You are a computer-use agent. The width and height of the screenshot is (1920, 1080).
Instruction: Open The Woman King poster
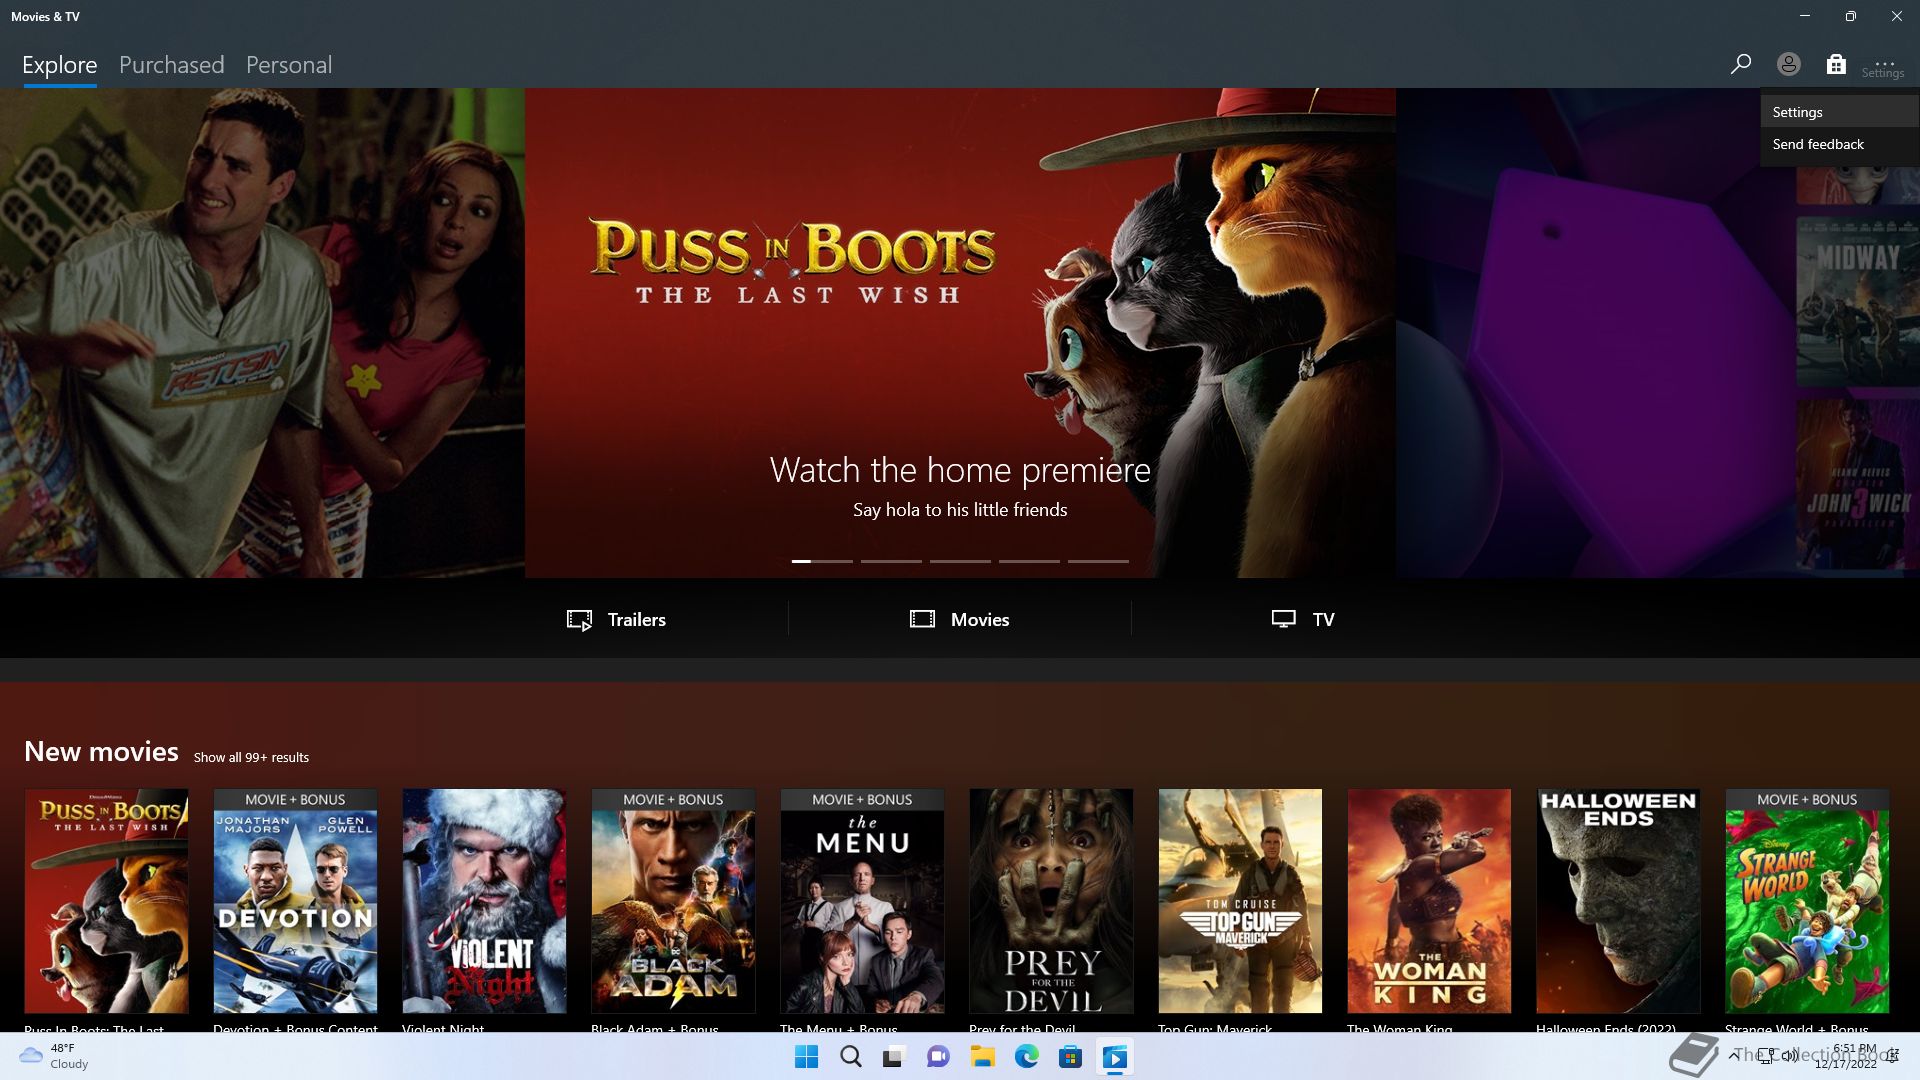click(1429, 901)
